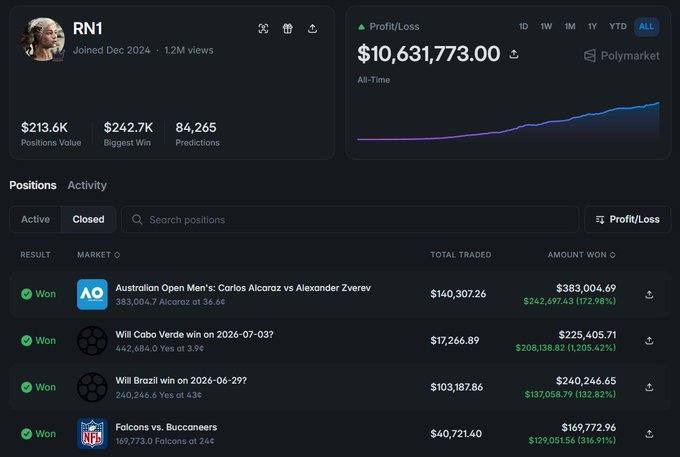Click soccer ball icon for Cabo Verde market
Screen dimensions: 680x457
coord(92,341)
